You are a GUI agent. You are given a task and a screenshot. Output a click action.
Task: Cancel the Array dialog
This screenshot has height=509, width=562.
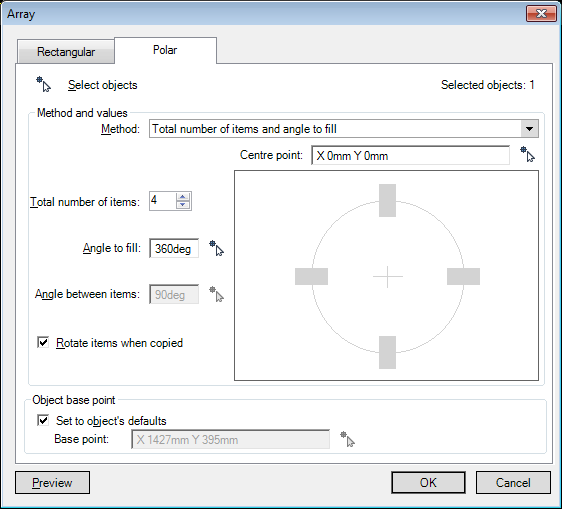[513, 483]
